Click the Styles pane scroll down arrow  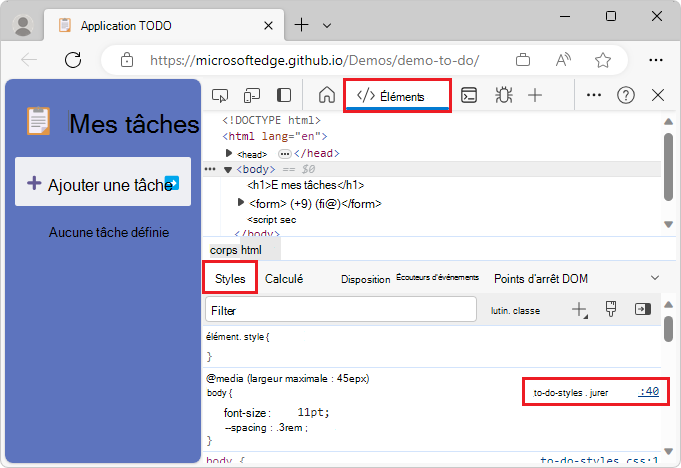click(x=669, y=452)
